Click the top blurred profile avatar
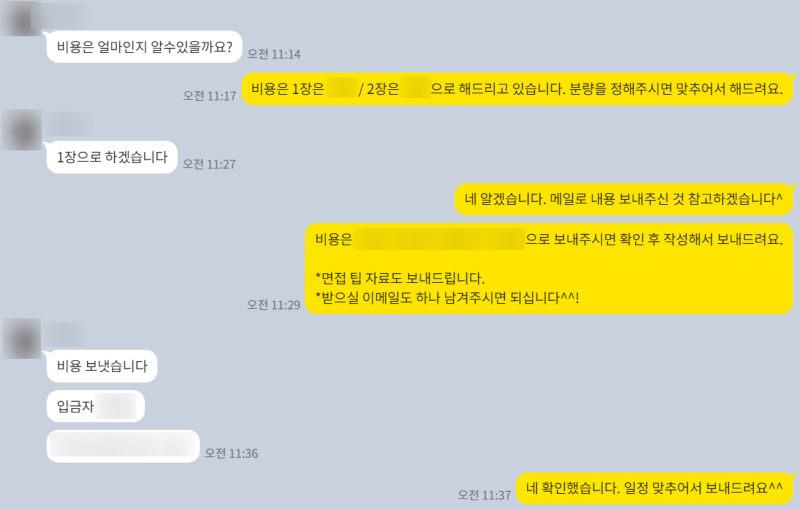The width and height of the screenshot is (800, 510). 20,18
